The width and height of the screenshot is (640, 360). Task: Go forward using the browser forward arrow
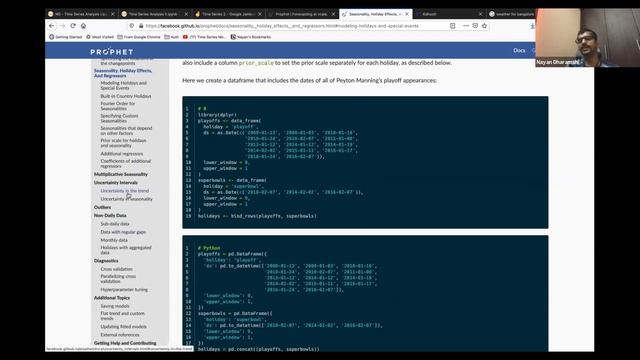62,26
